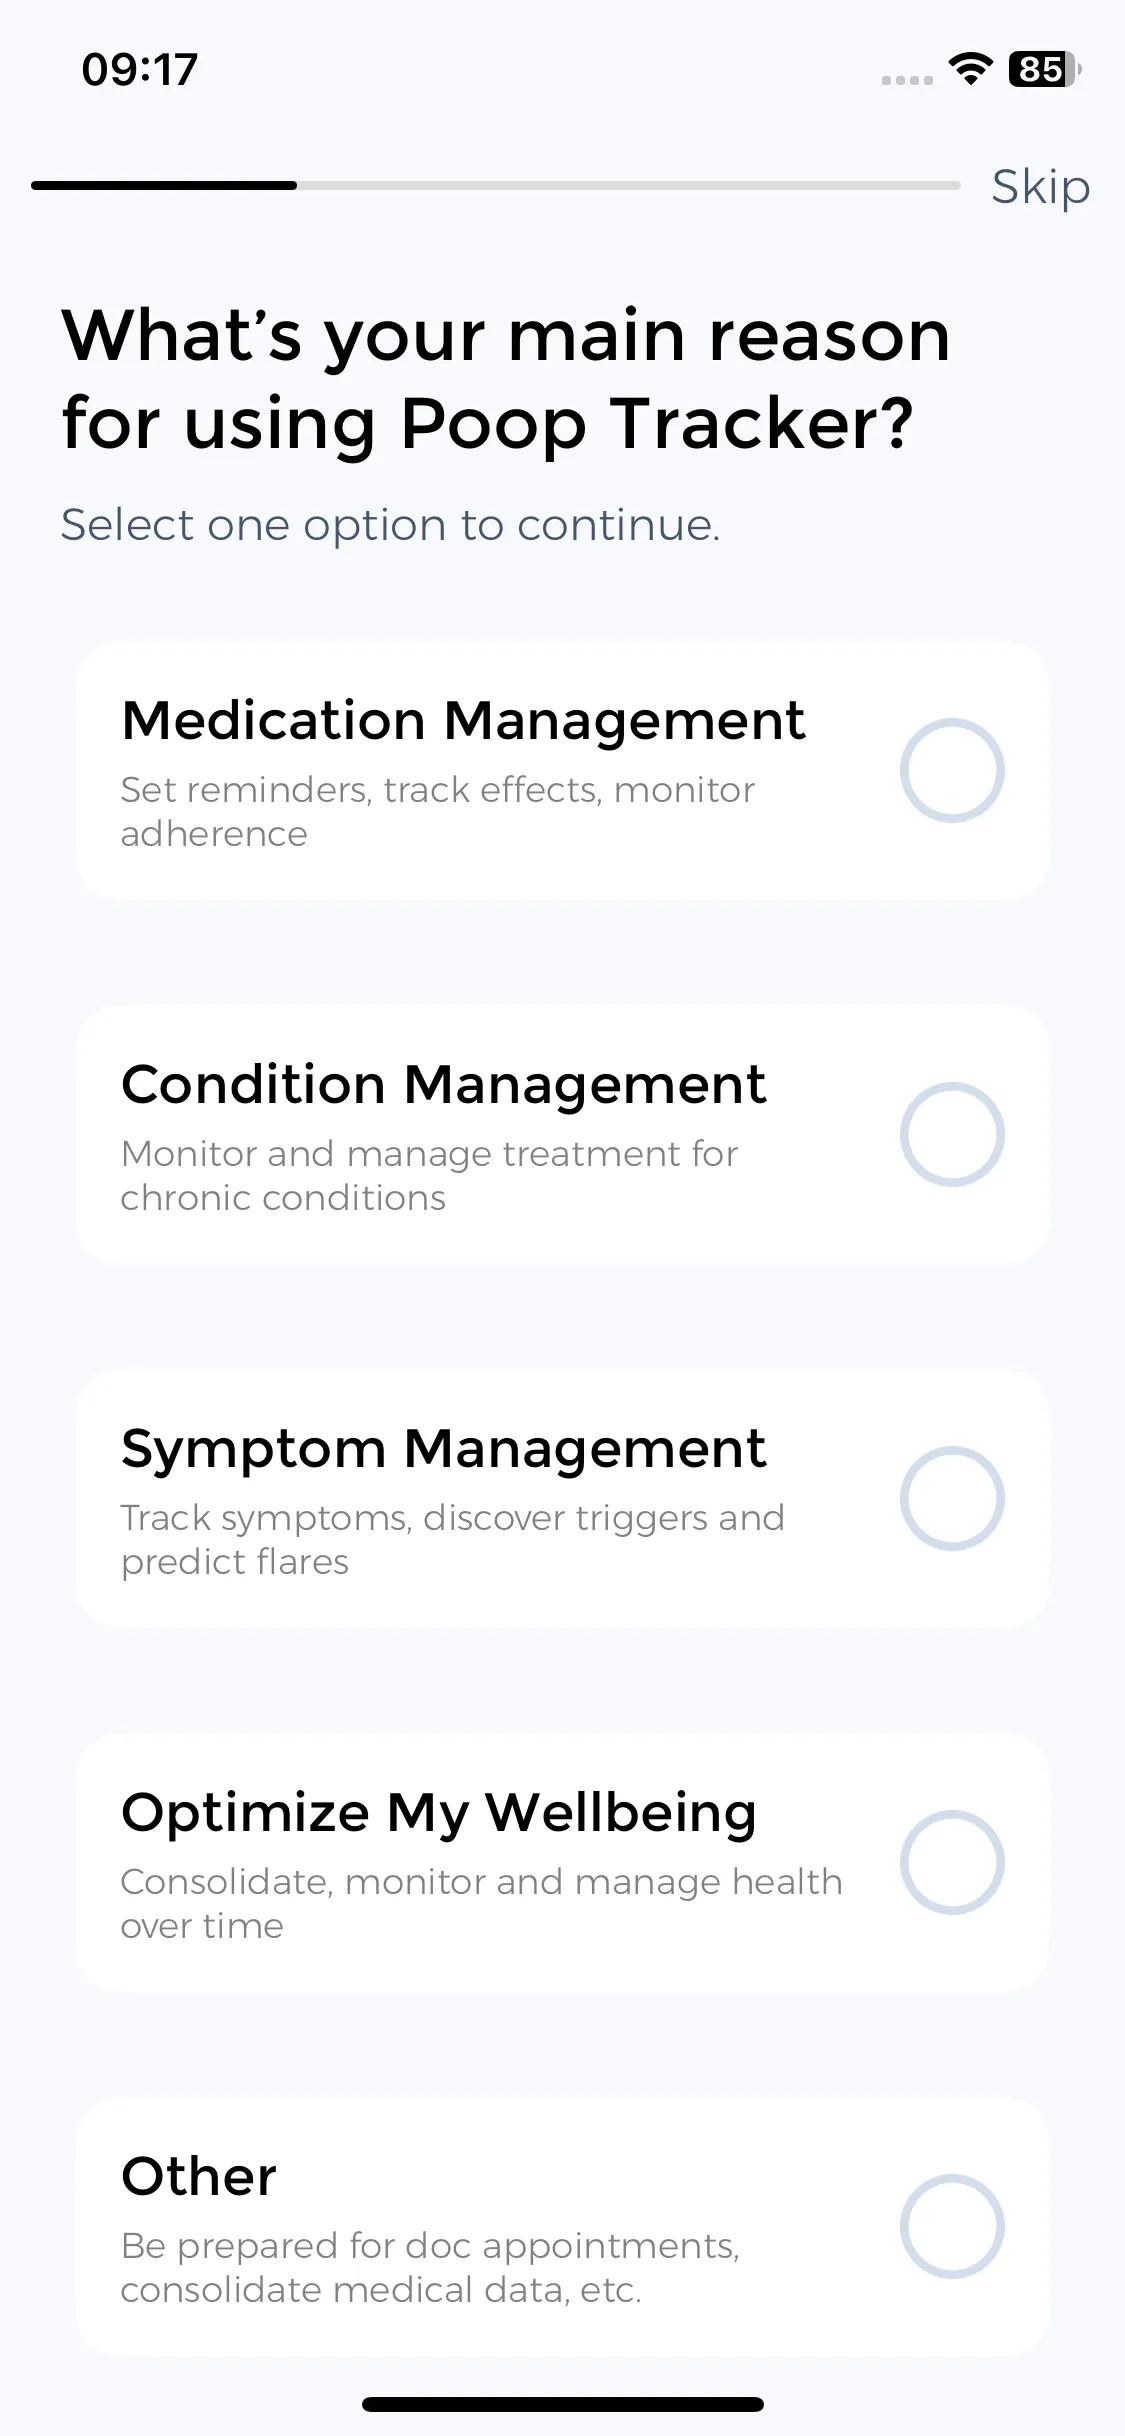Image resolution: width=1125 pixels, height=2436 pixels.
Task: Select the Symptom Management radio button
Action: (x=952, y=1498)
